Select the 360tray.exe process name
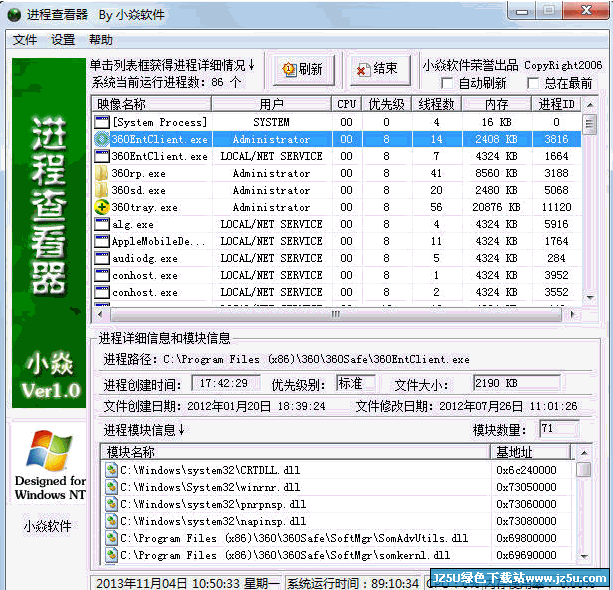 tap(145, 207)
